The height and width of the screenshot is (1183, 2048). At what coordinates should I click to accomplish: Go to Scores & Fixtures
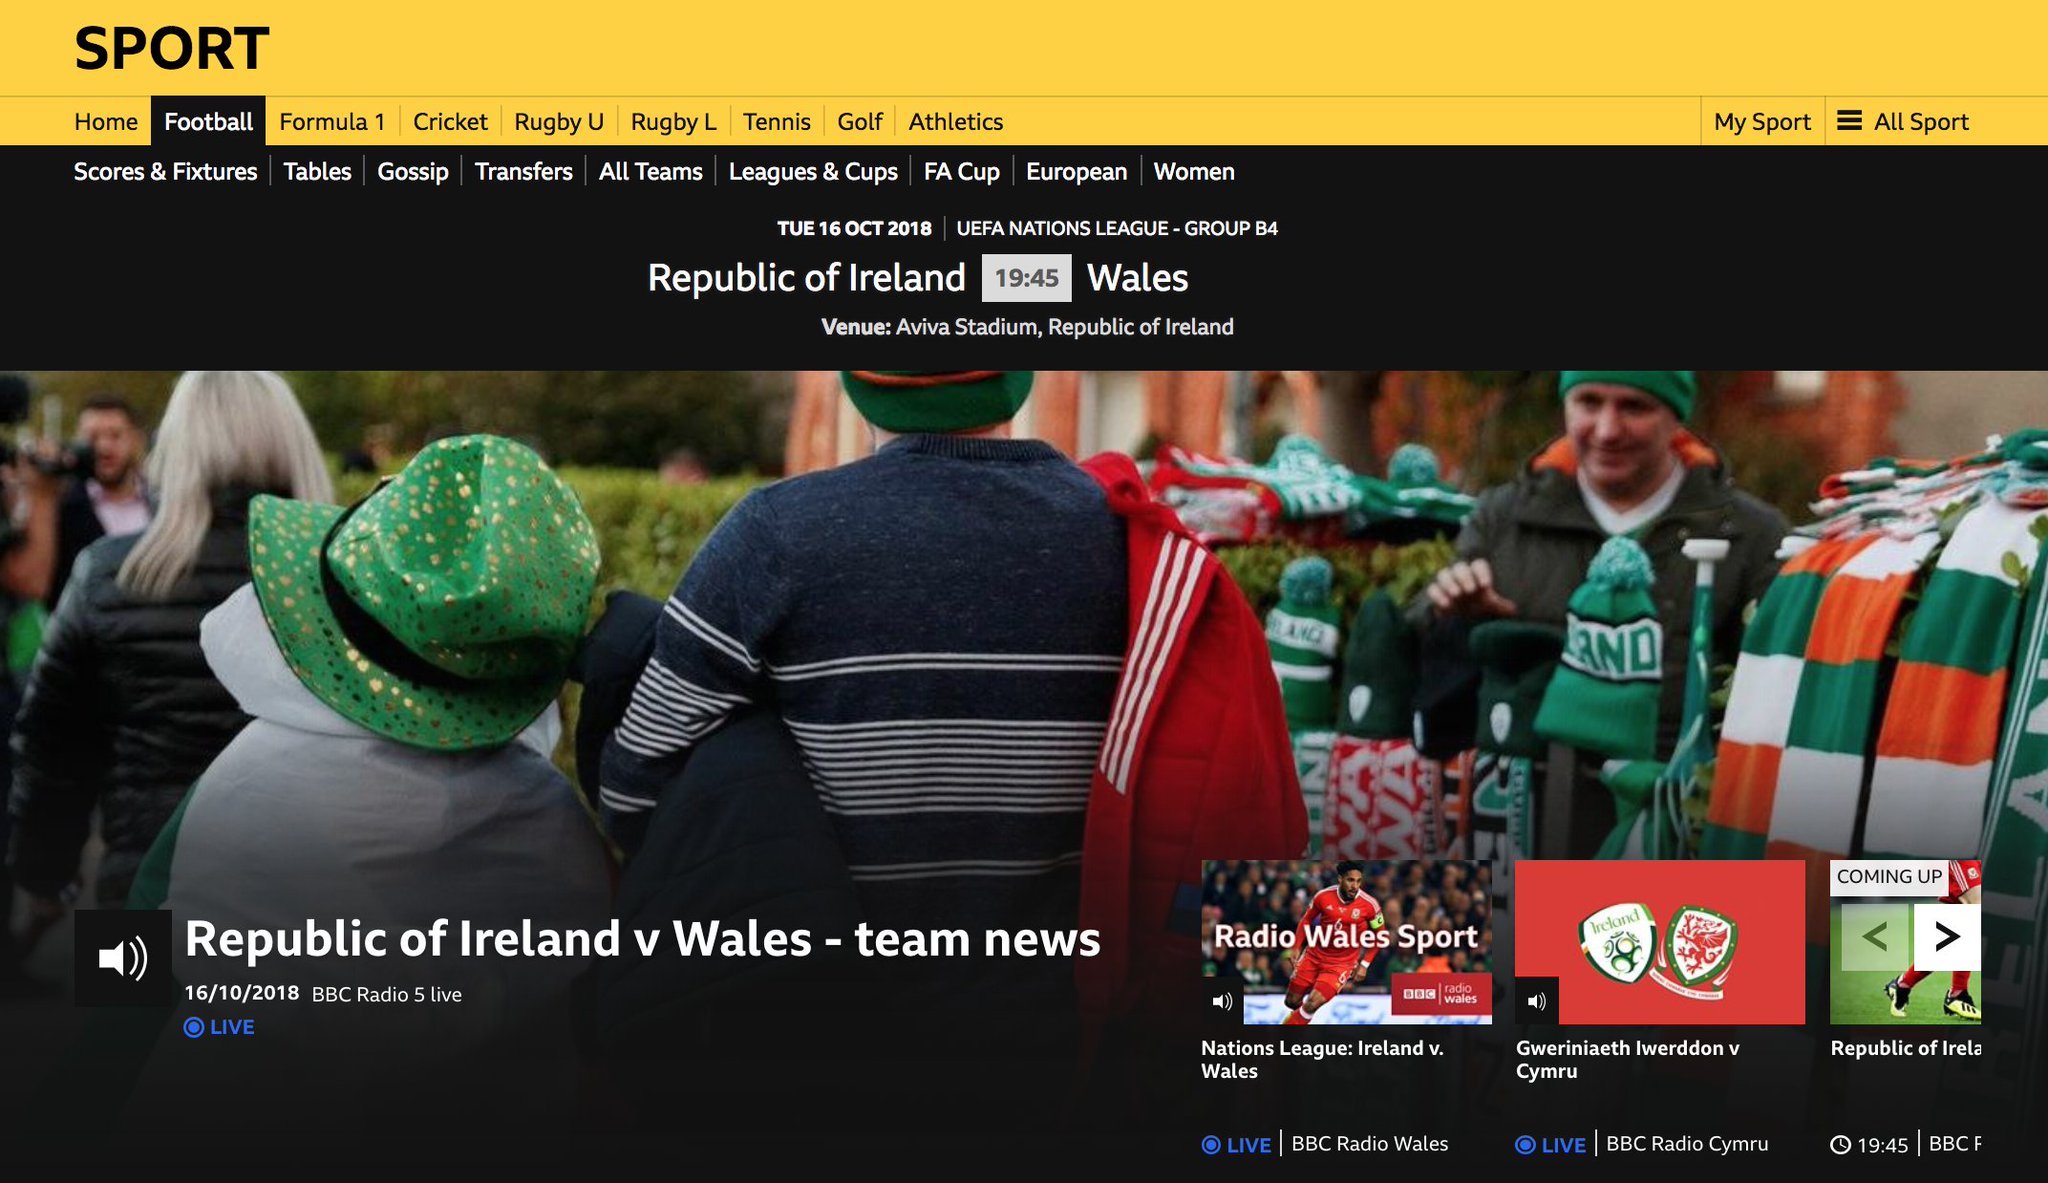tap(165, 172)
